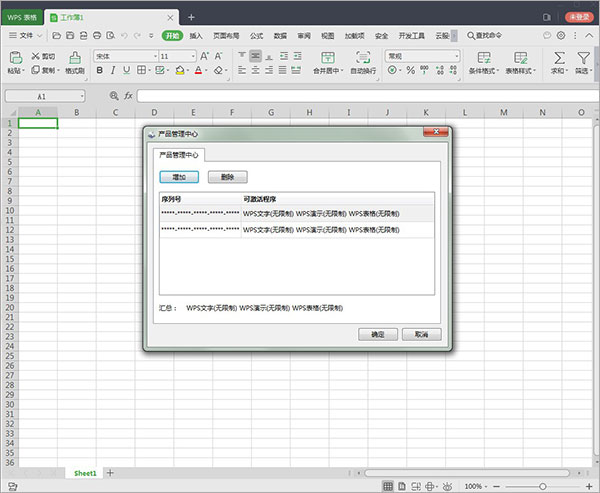Screen dimensions: 600x493
Task: Click the Cut scissors icon
Action: click(x=36, y=56)
